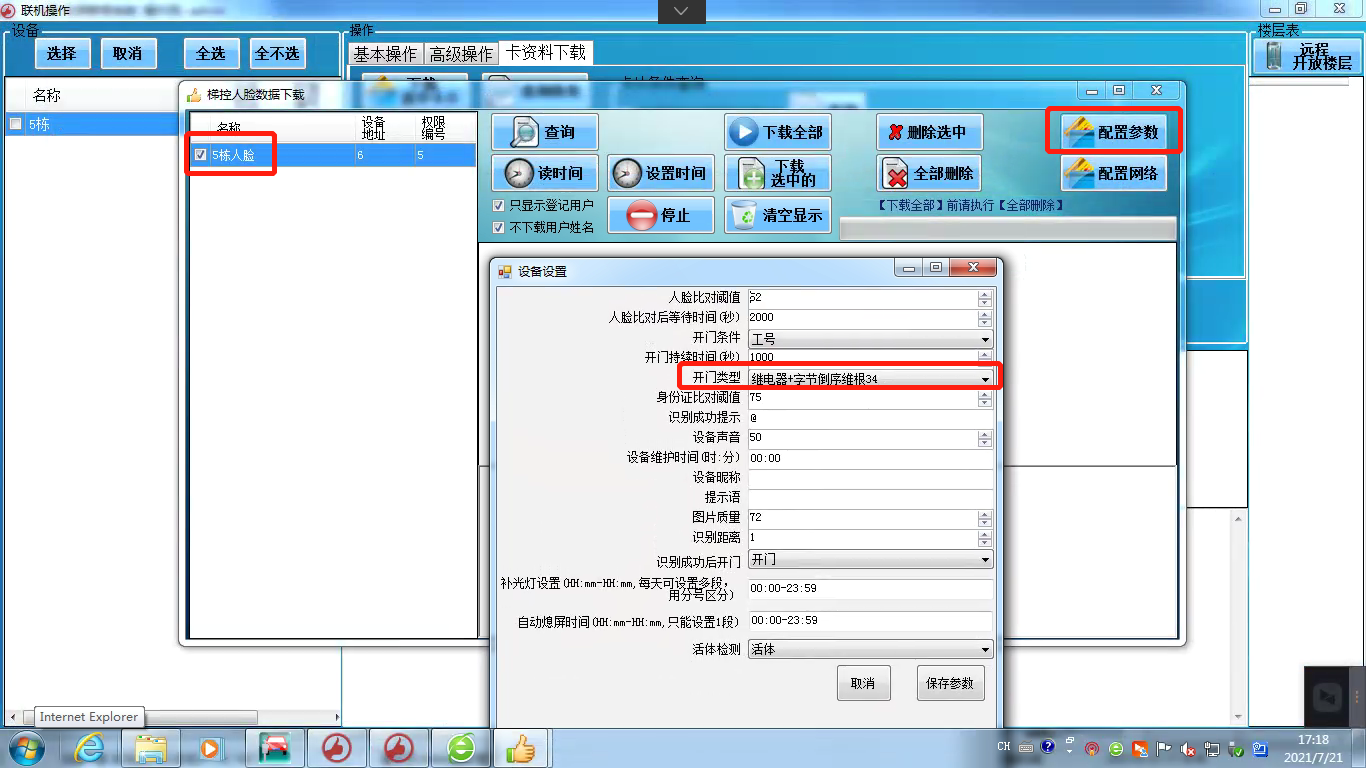Click the 删除选中 red X button
1366x768 pixels.
tap(928, 132)
